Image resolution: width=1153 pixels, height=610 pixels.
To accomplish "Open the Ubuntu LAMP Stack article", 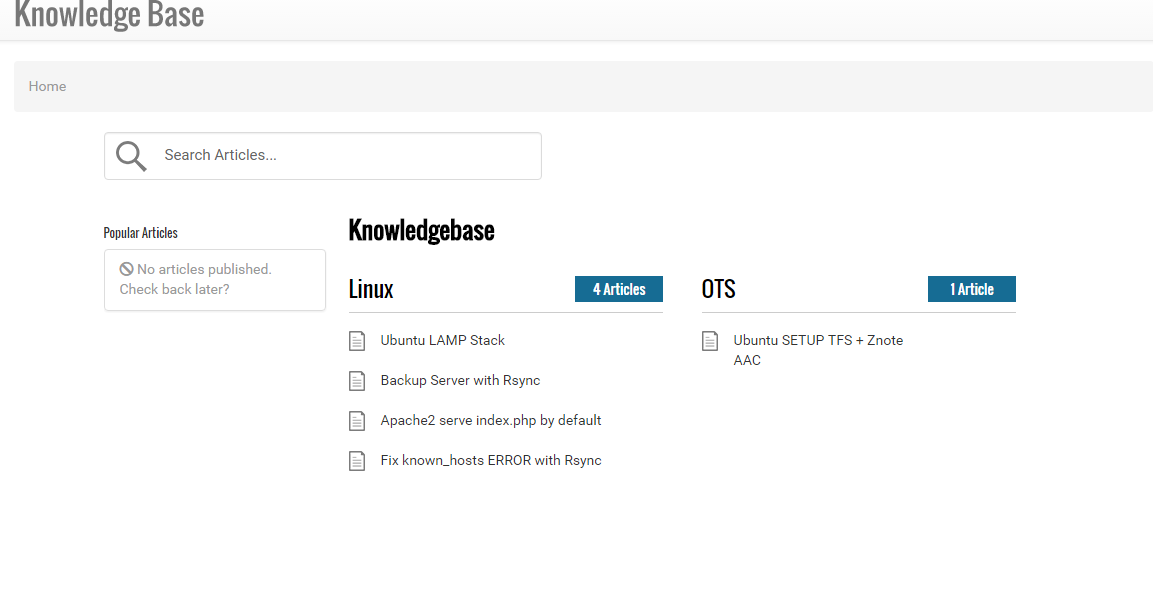I will point(443,340).
